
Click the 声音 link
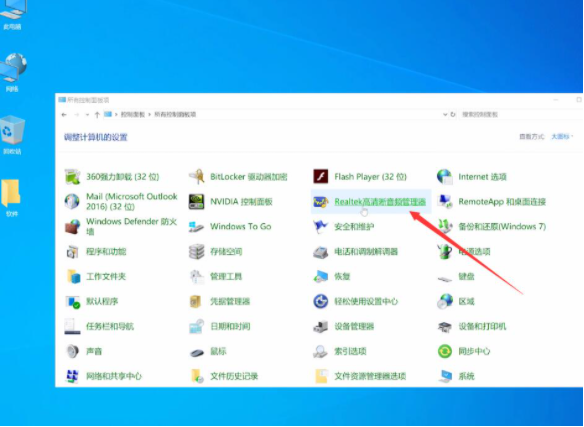coord(94,351)
